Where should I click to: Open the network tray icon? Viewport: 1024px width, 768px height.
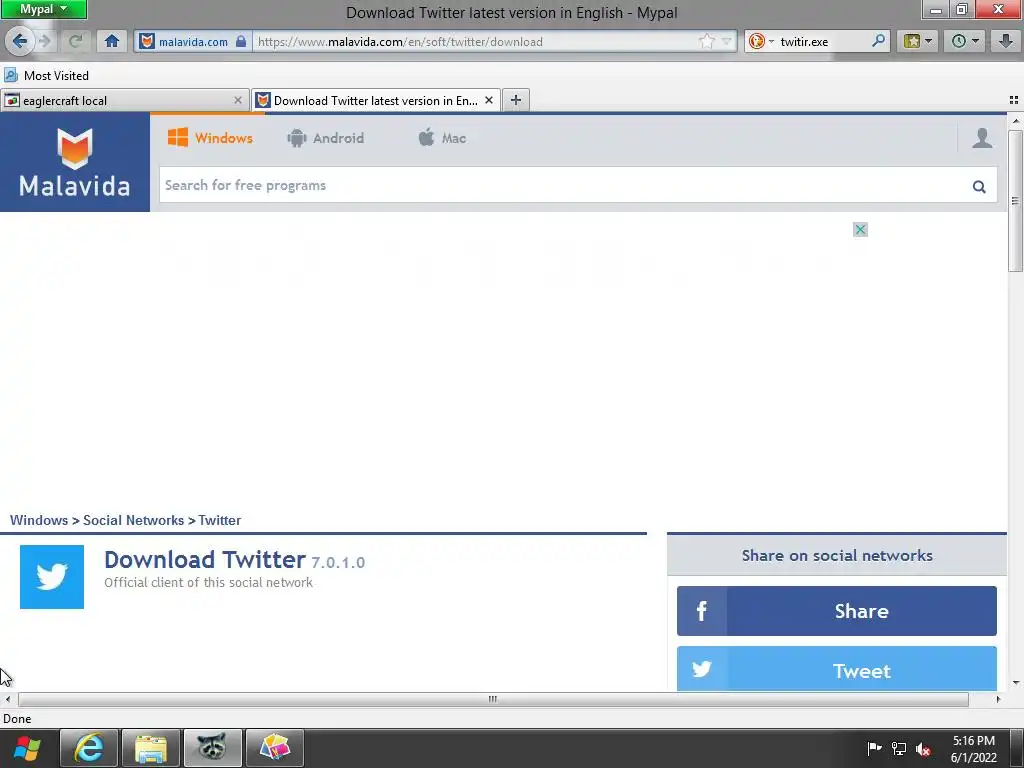click(899, 749)
